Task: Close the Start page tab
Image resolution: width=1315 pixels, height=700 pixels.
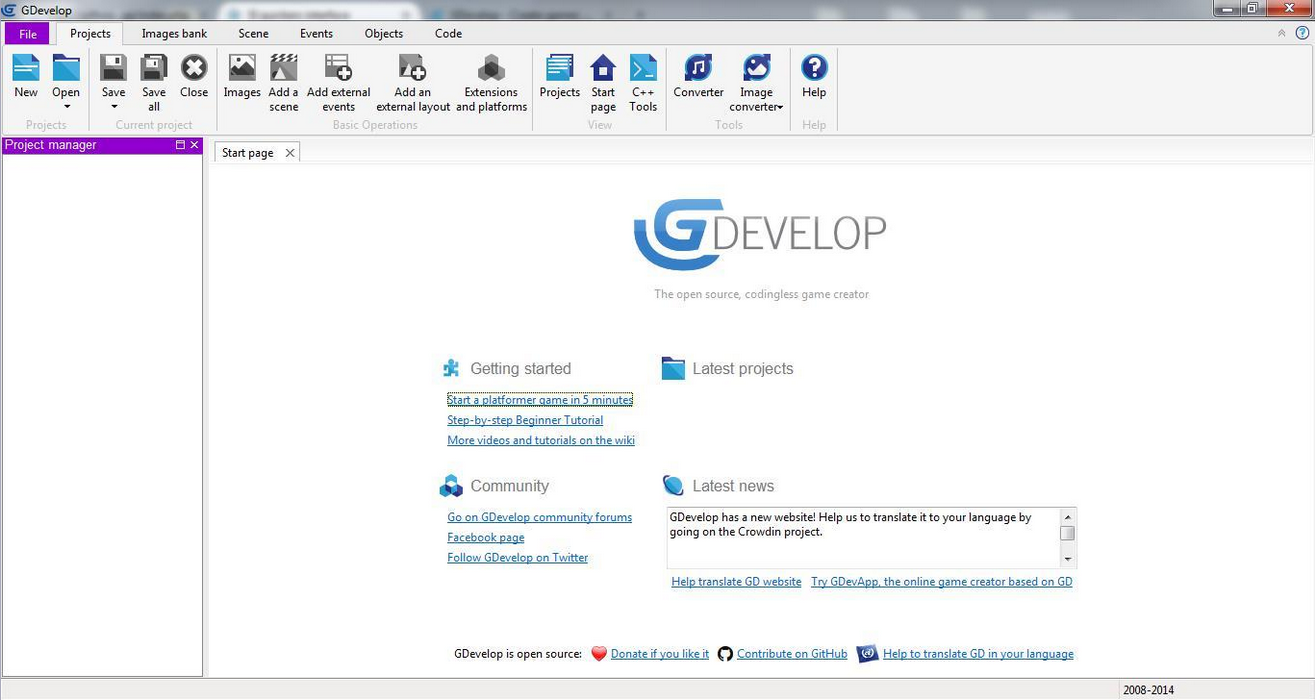Action: 290,153
